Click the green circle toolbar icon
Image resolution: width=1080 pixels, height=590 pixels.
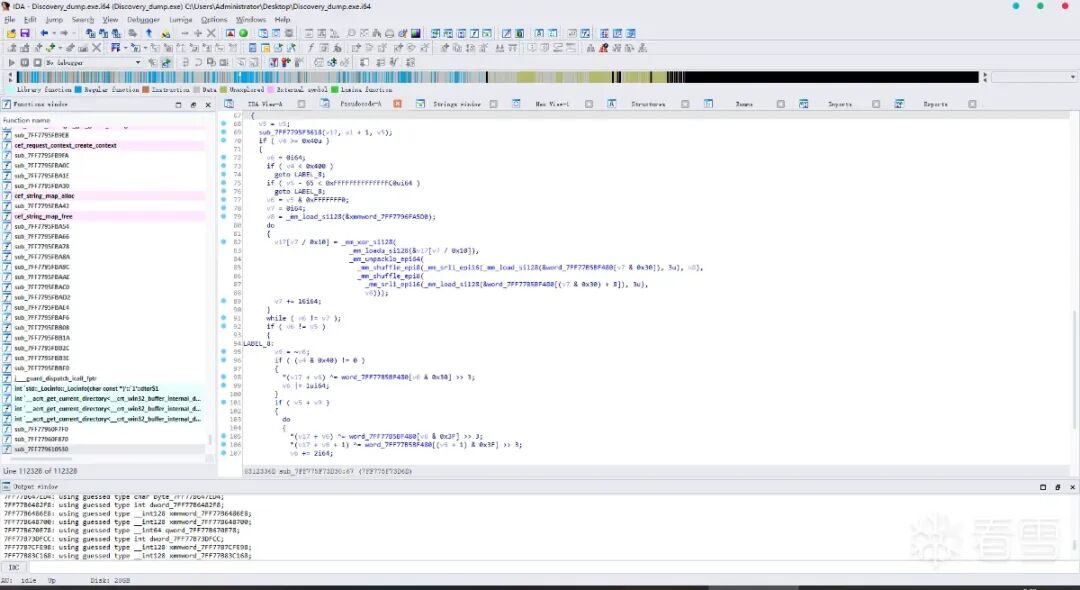[x=243, y=33]
